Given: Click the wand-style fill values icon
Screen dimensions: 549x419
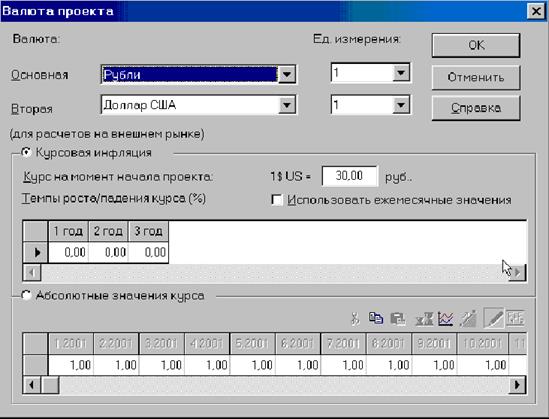Looking at the screenshot, I should 468,319.
